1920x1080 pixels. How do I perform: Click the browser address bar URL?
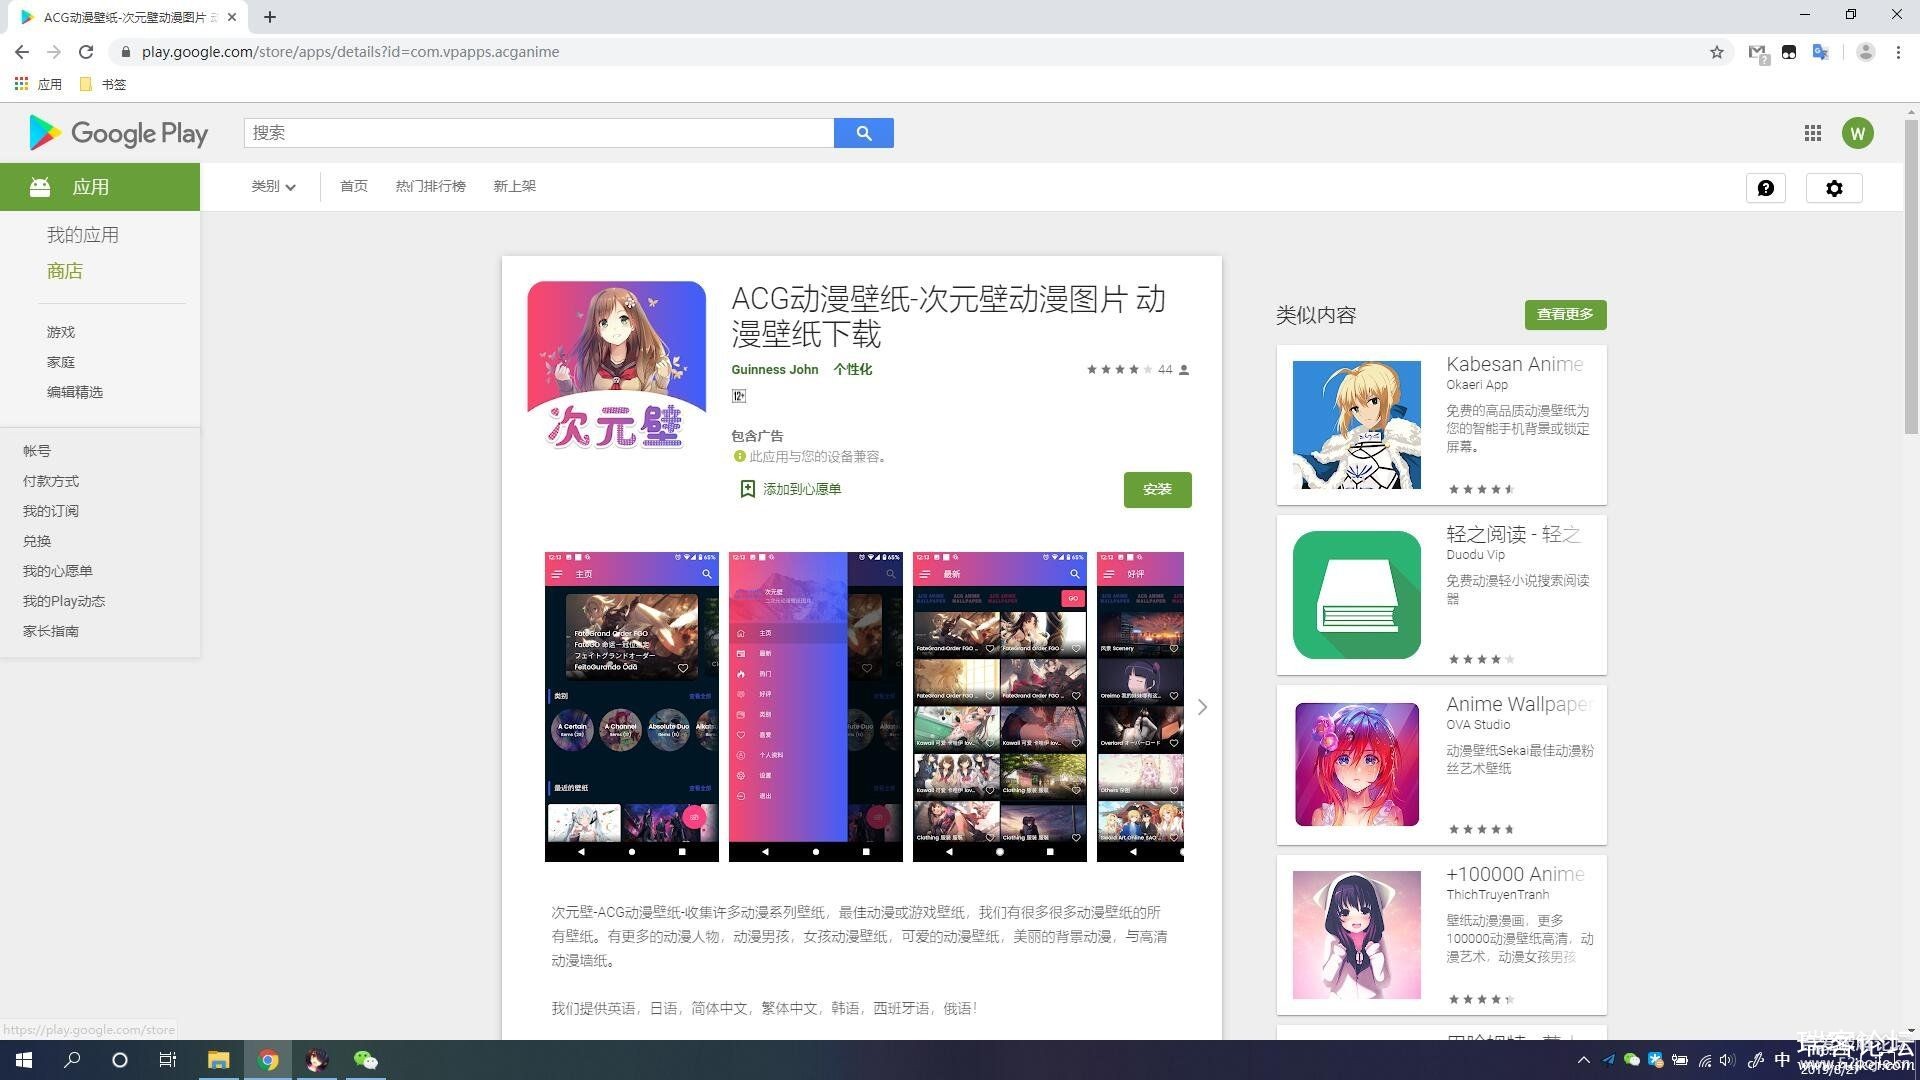coord(350,52)
